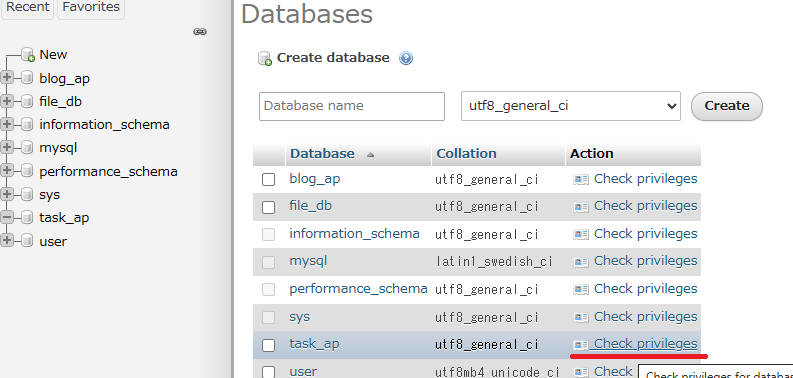Select New in the navigation tree
Screen dimensions: 793x378
click(x=53, y=55)
